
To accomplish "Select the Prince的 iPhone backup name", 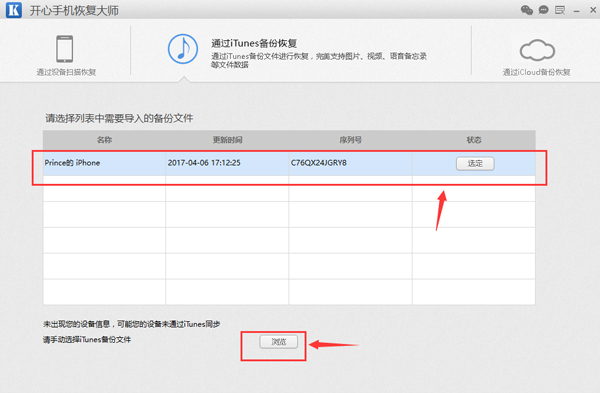I will pyautogui.click(x=72, y=163).
